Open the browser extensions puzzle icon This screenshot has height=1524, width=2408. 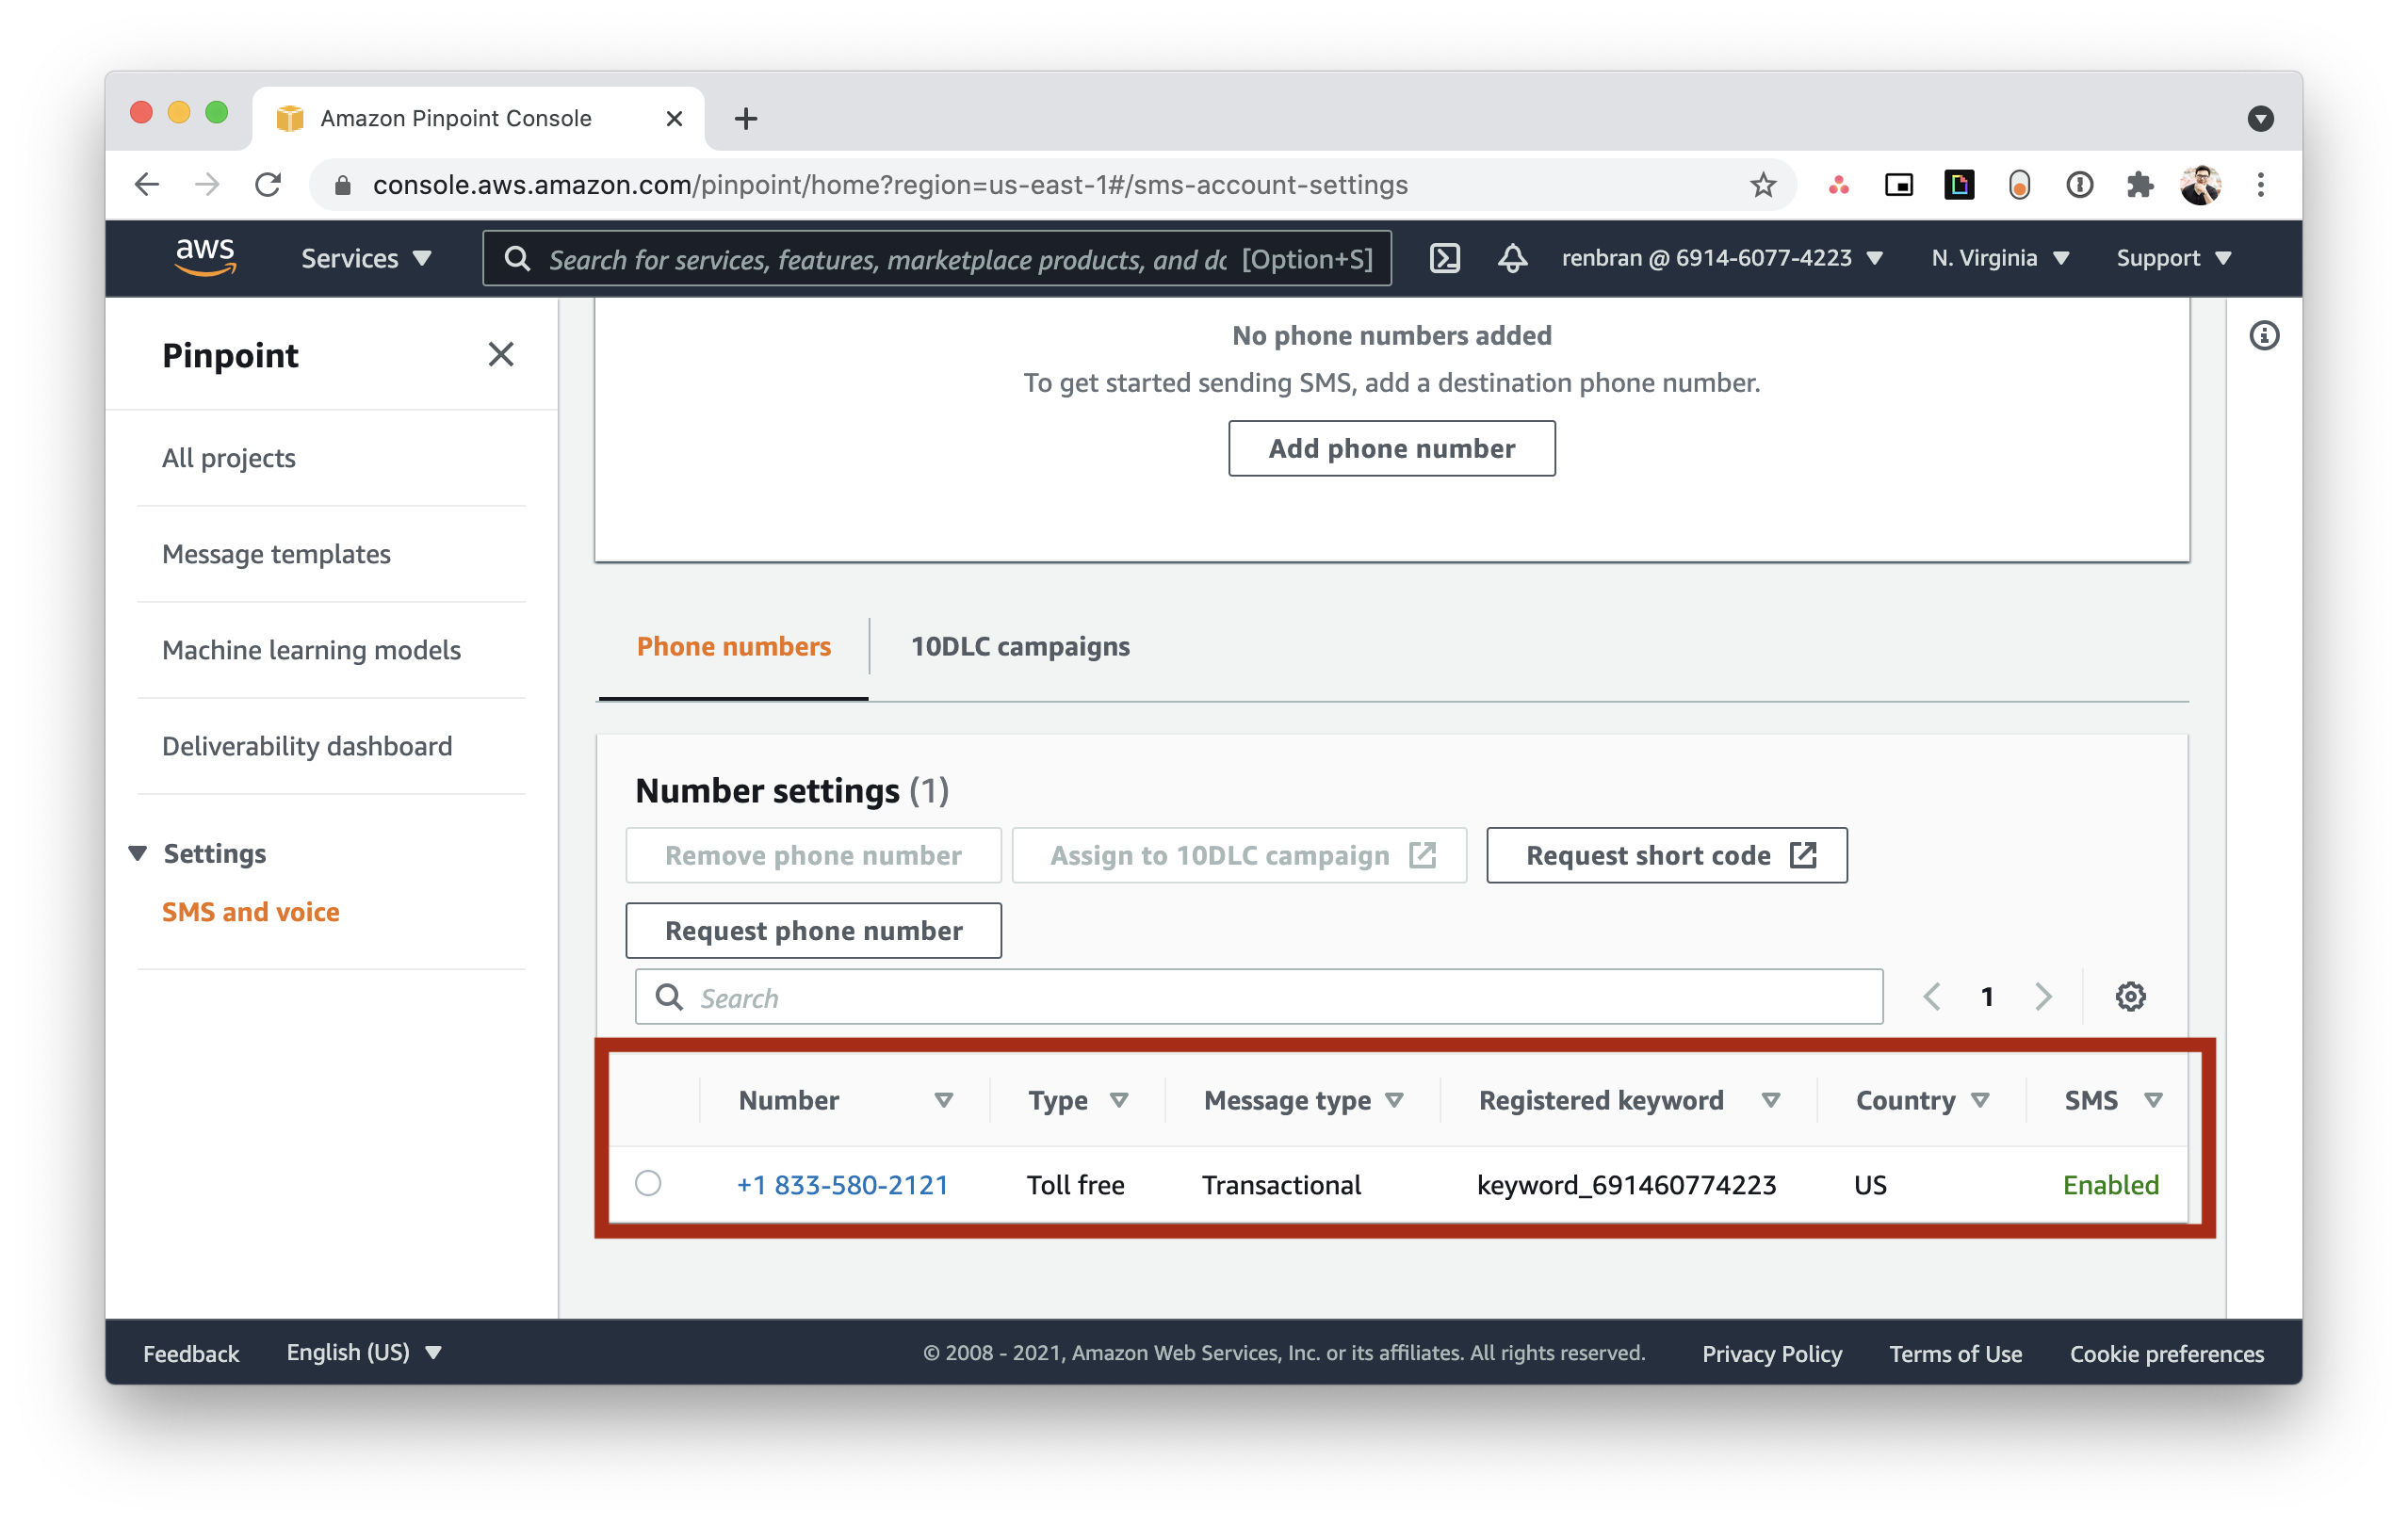2139,184
